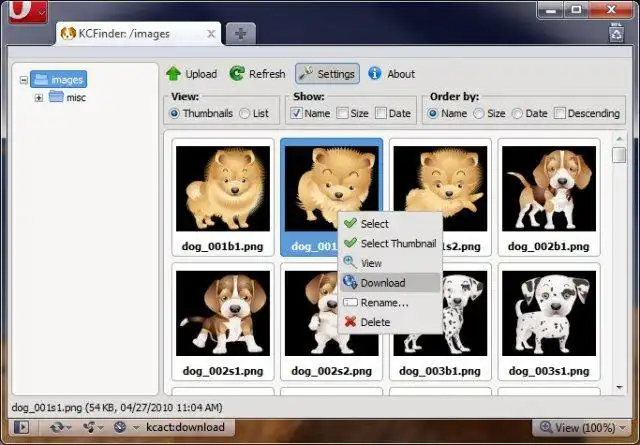Screen dimensions: 640x445
Task: Select the misc folder in tree
Action: (x=68, y=97)
